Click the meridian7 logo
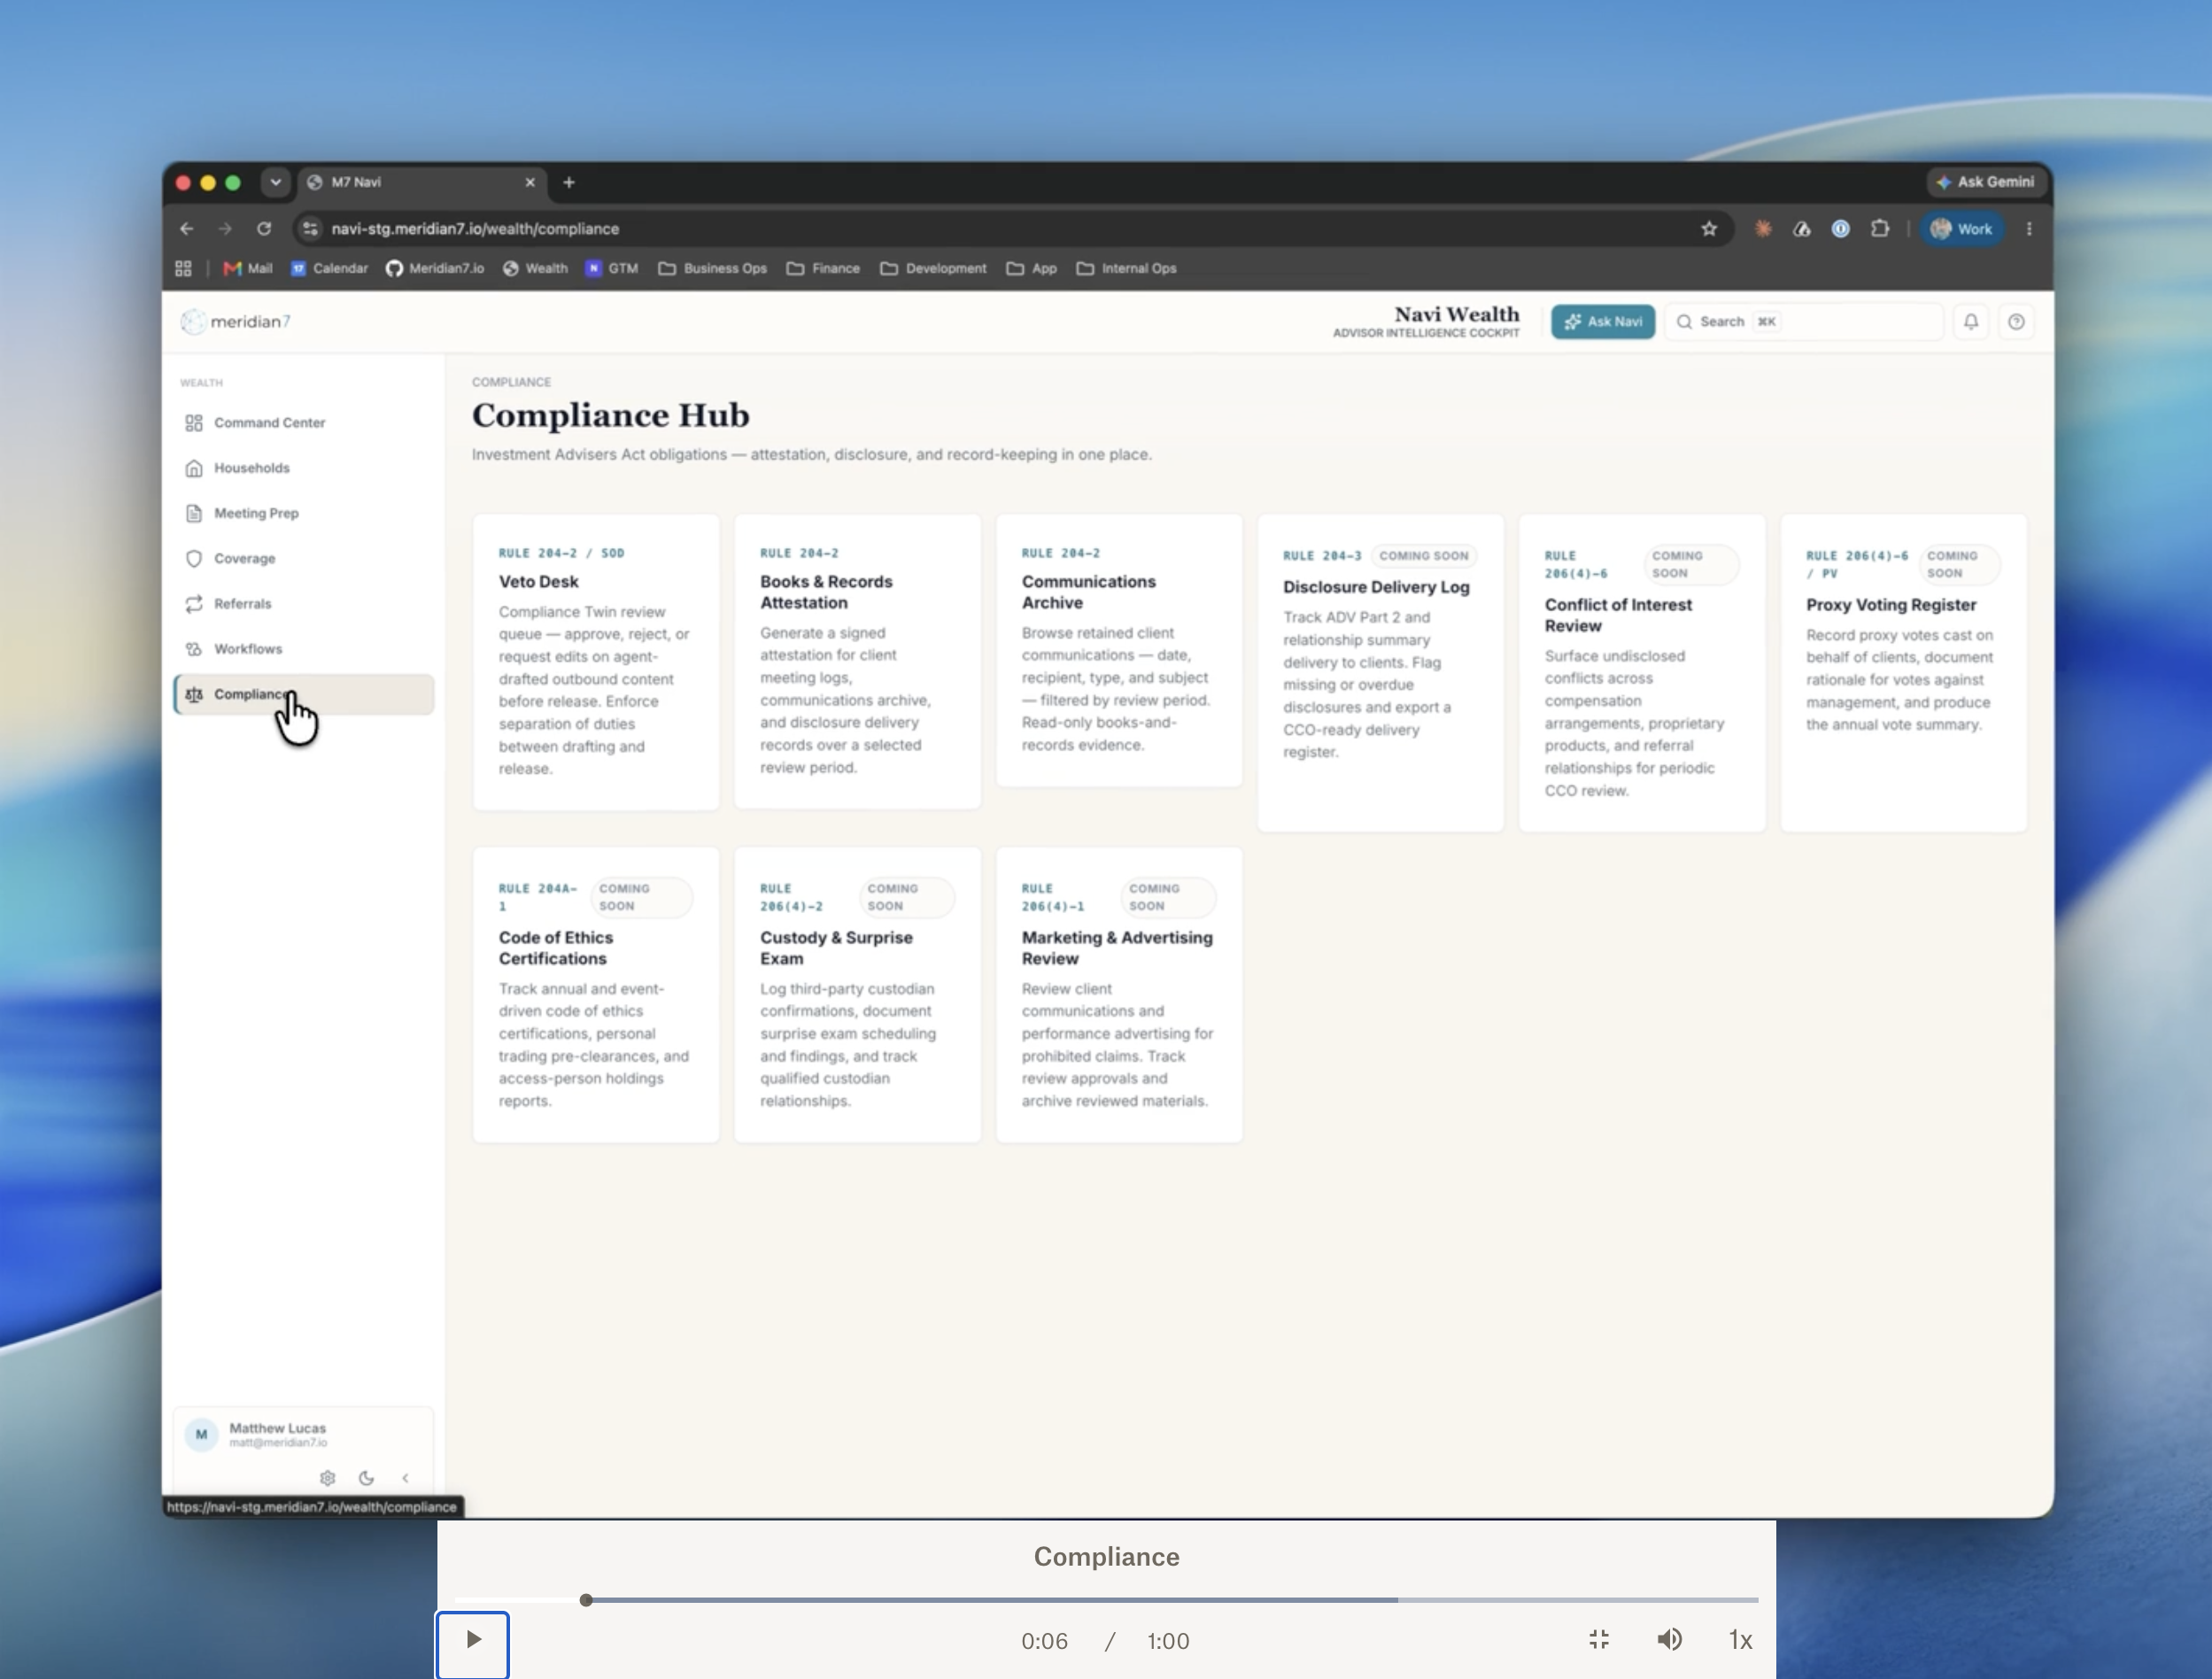This screenshot has width=2212, height=1679. click(236, 321)
